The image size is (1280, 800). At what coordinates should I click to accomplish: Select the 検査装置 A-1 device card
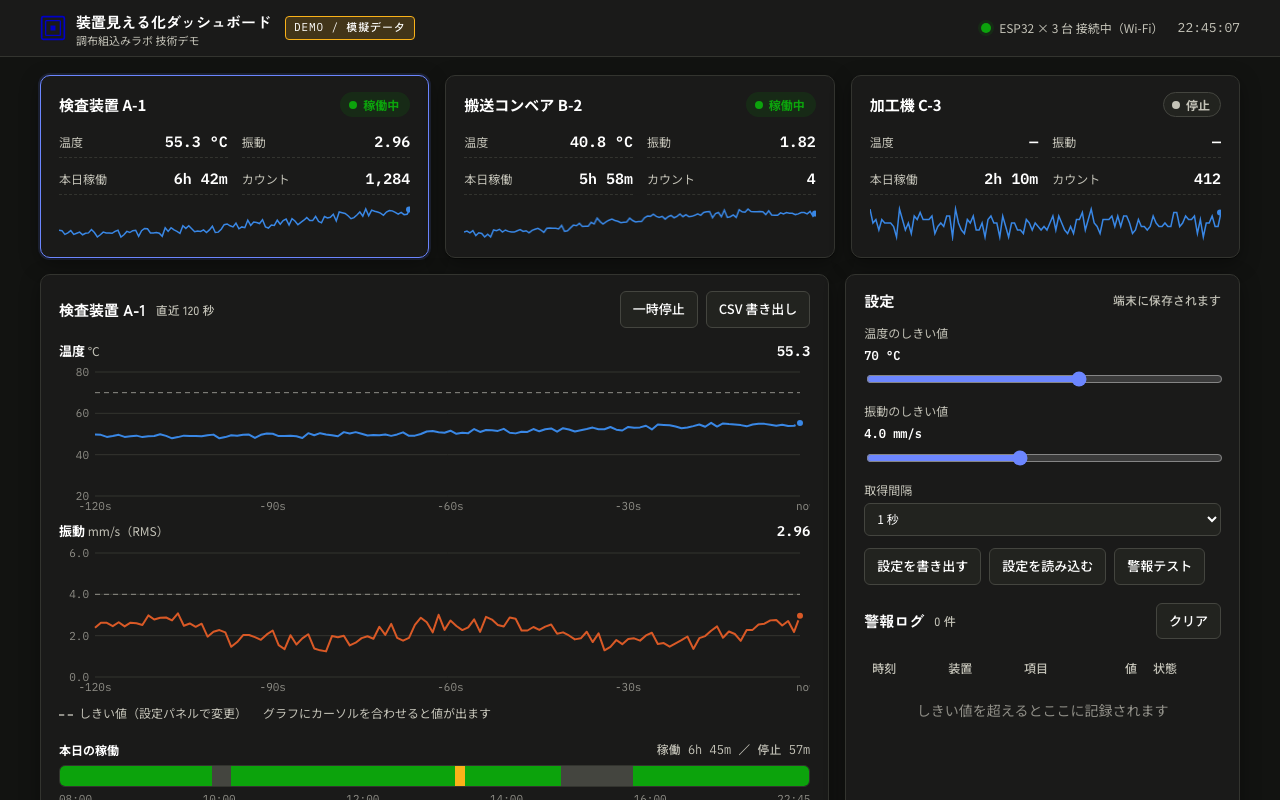(234, 167)
